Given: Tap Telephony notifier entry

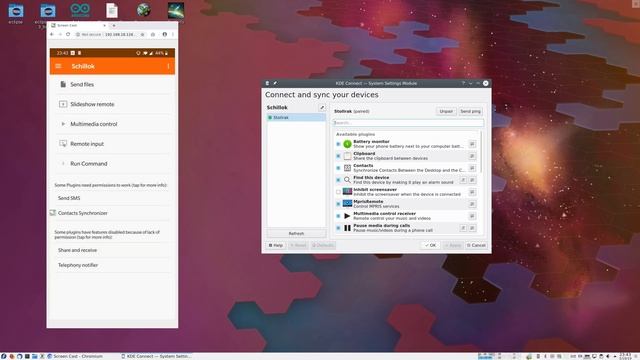Looking at the screenshot, I should (x=112, y=265).
